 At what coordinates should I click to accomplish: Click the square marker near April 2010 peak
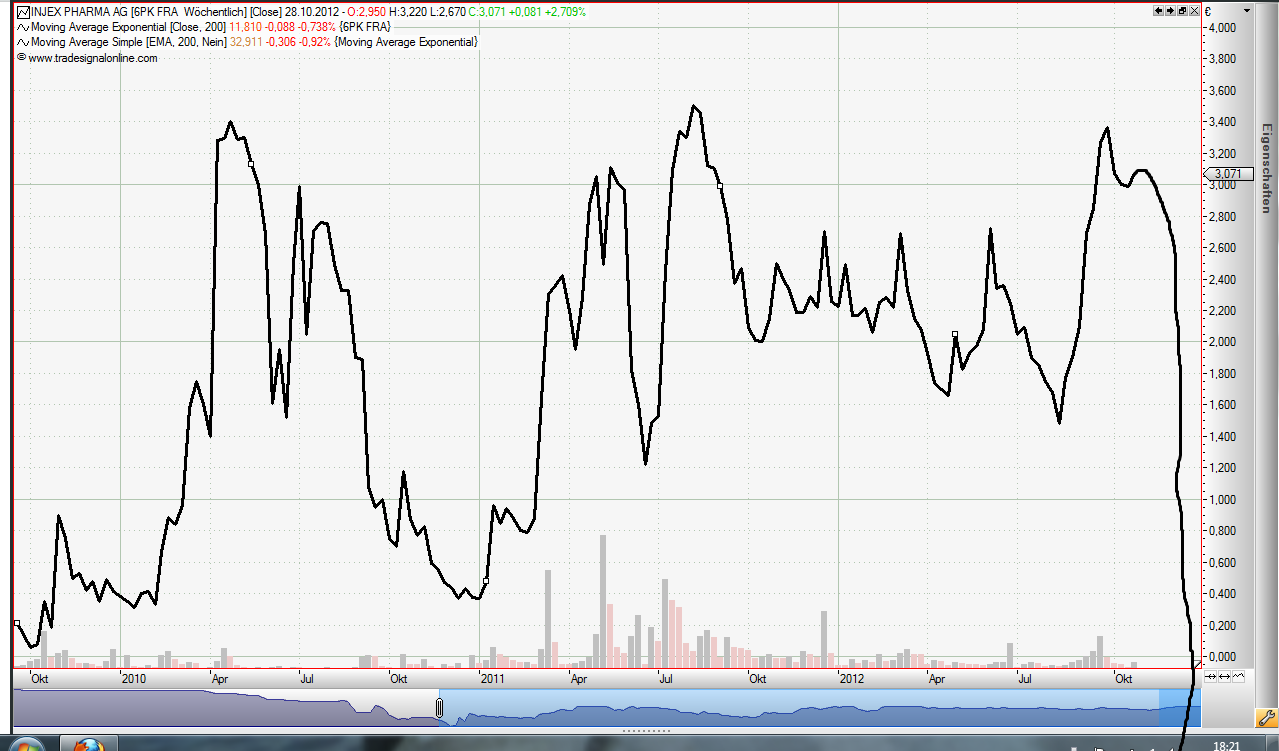250,163
